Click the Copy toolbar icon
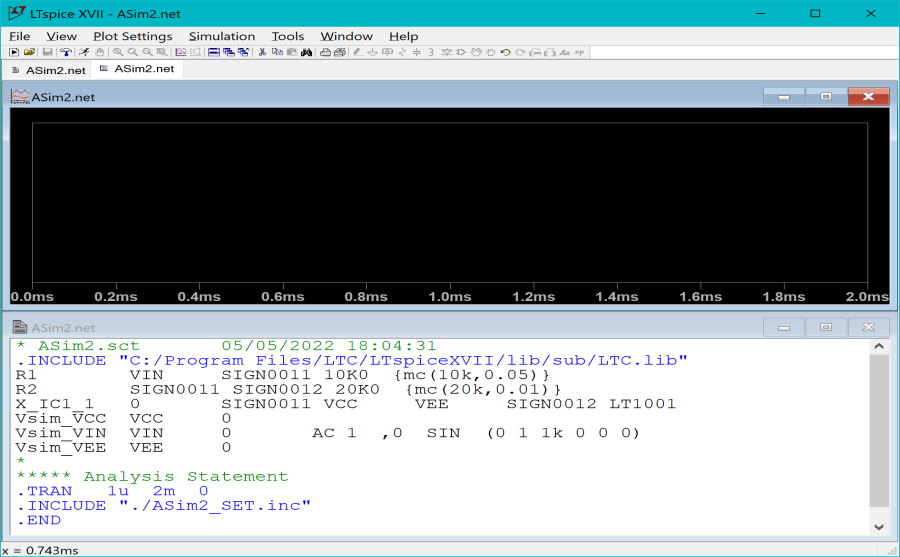 pos(277,52)
